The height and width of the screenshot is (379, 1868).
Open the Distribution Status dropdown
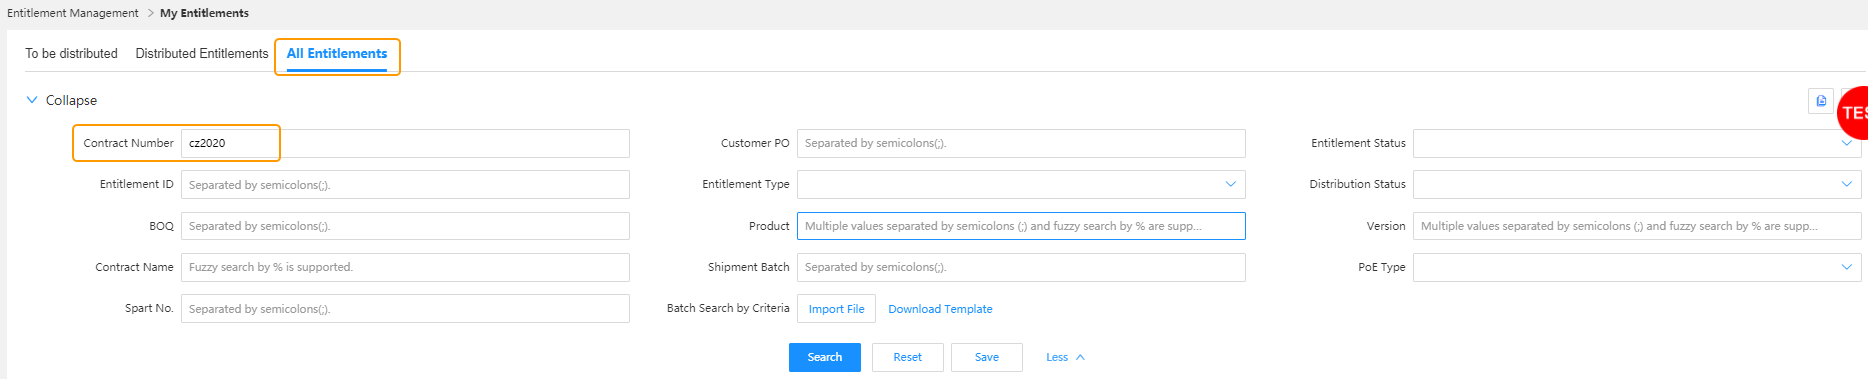[x=1636, y=184]
